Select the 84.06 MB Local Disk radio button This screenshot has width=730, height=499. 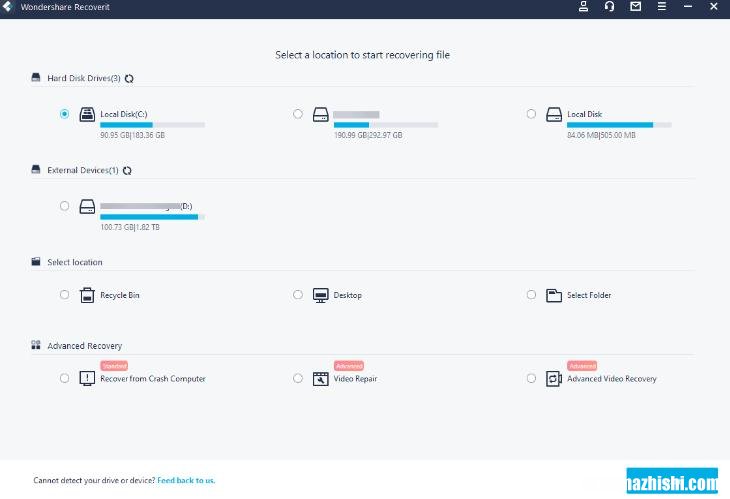pos(531,114)
